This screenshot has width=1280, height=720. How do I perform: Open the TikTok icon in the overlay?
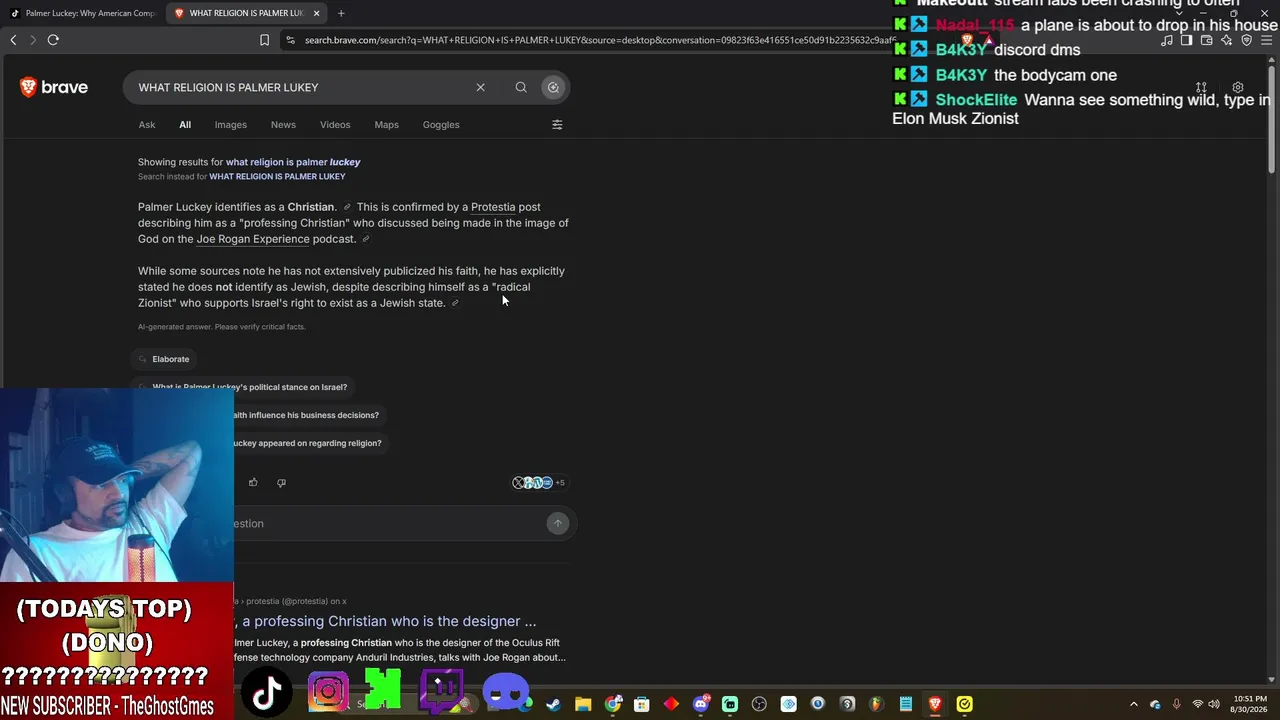[266, 692]
